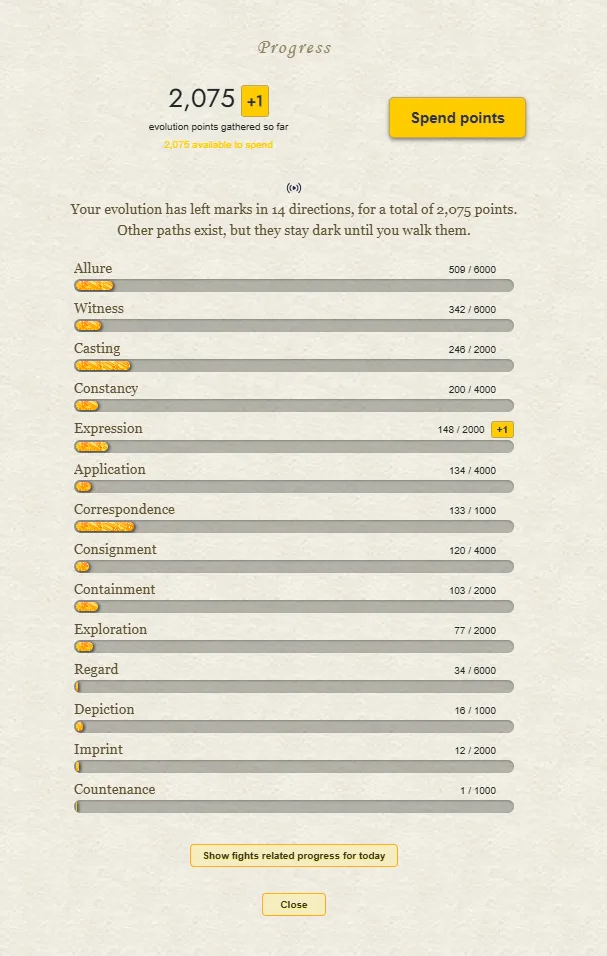The width and height of the screenshot is (607, 956).
Task: Click the Constancy progress bar
Action: [x=294, y=405]
